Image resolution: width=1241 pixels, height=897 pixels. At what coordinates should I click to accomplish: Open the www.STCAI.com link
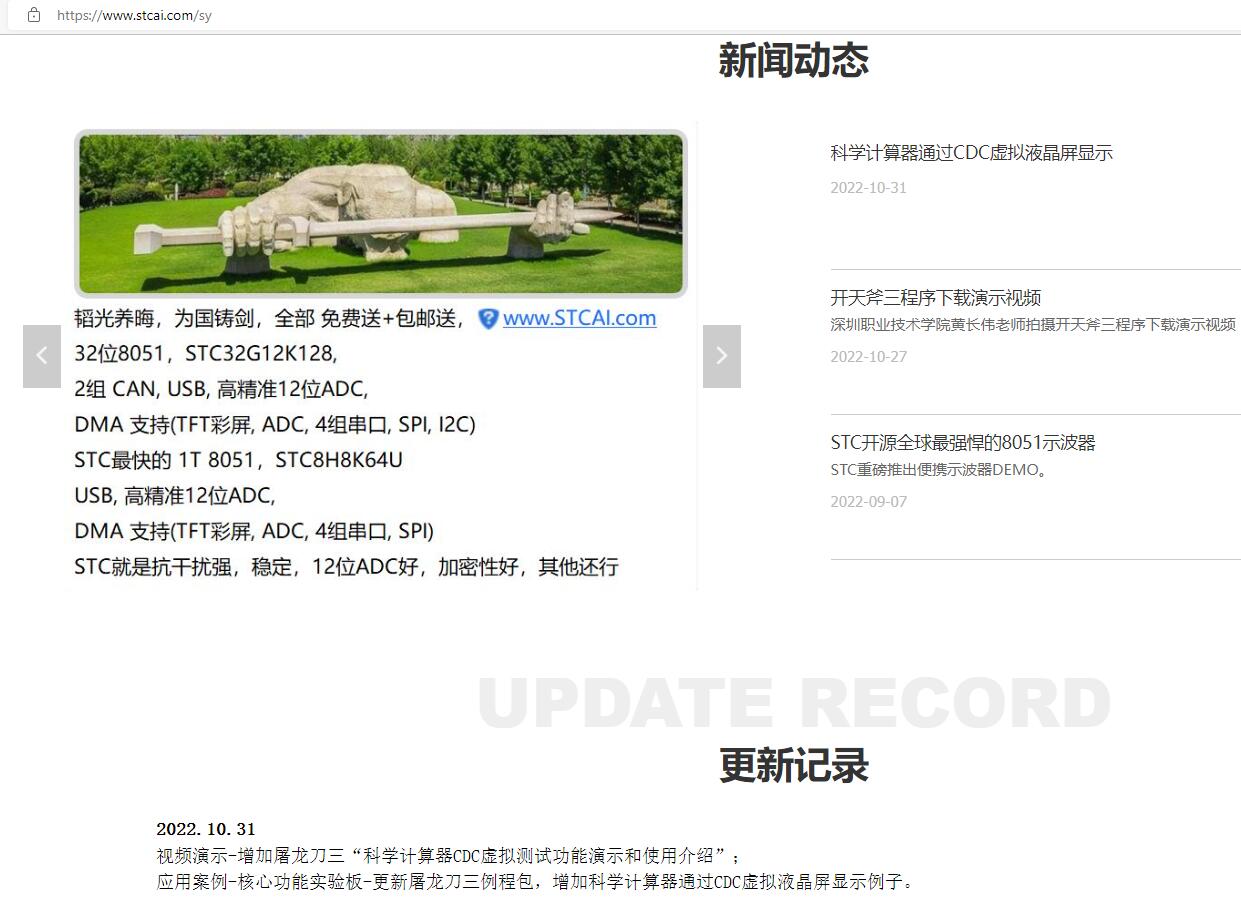[579, 318]
